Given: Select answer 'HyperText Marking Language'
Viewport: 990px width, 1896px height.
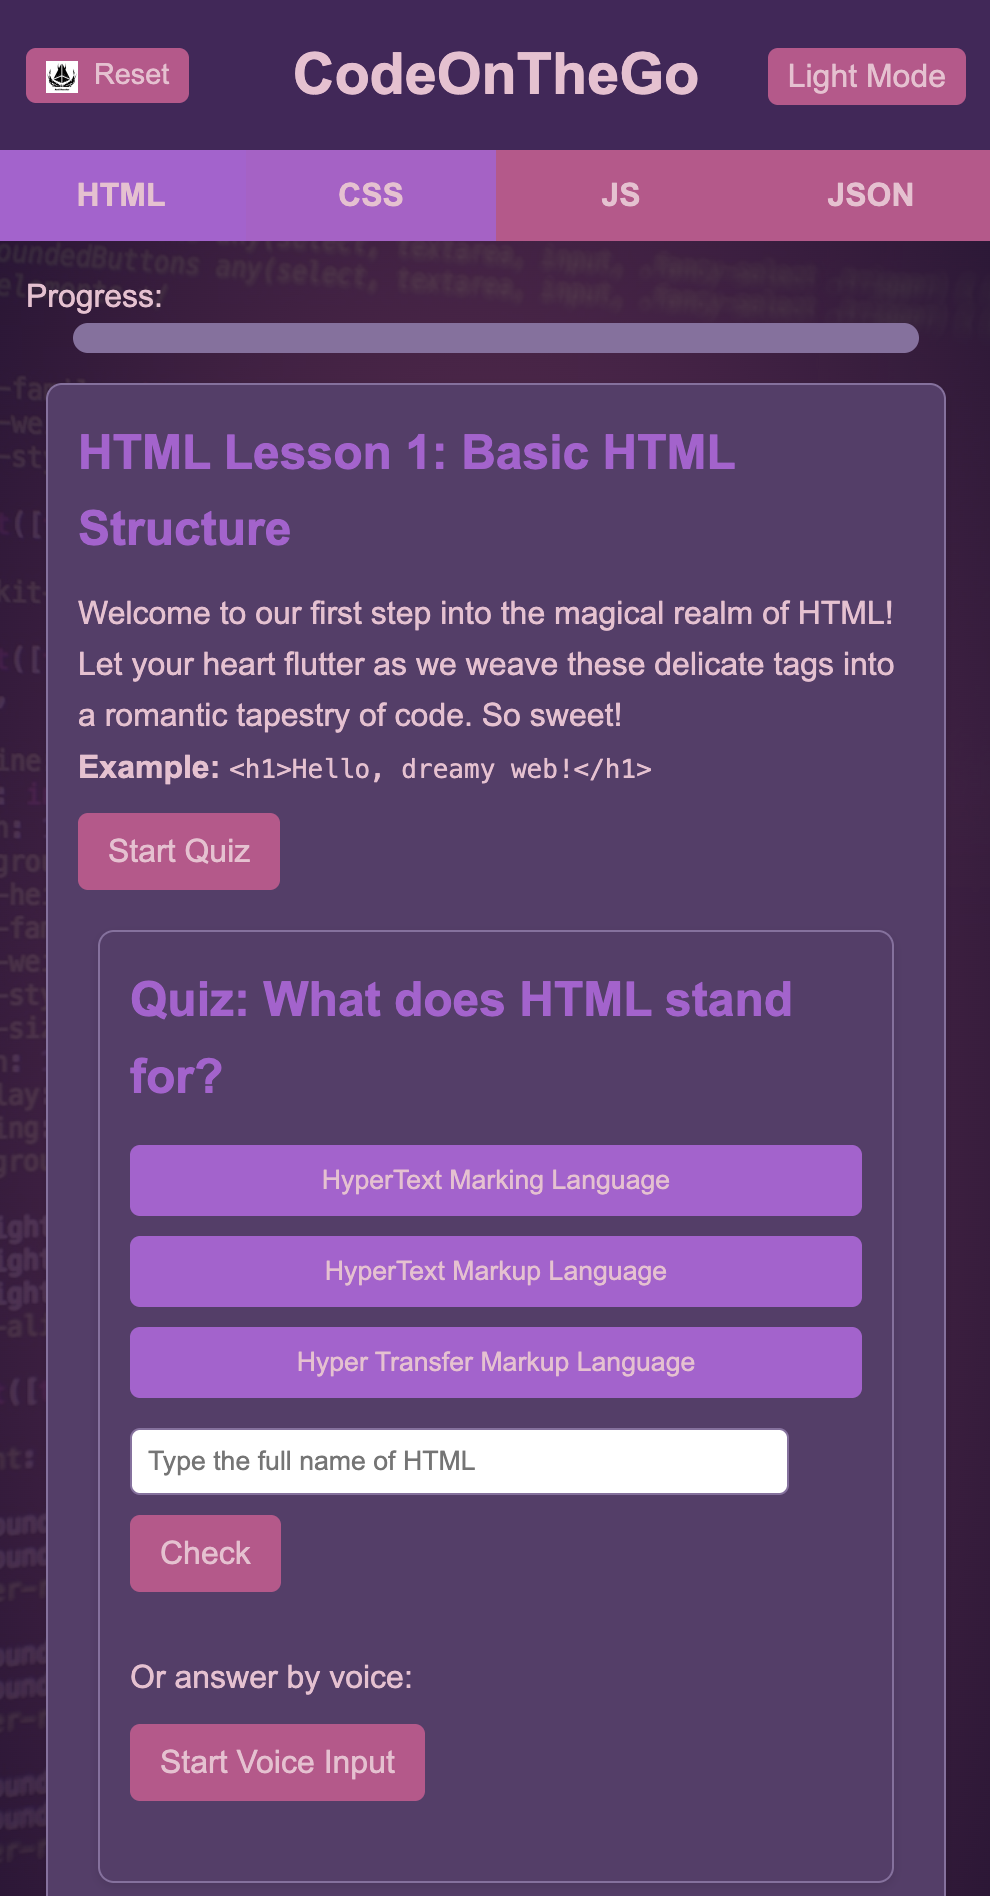Looking at the screenshot, I should point(494,1180).
